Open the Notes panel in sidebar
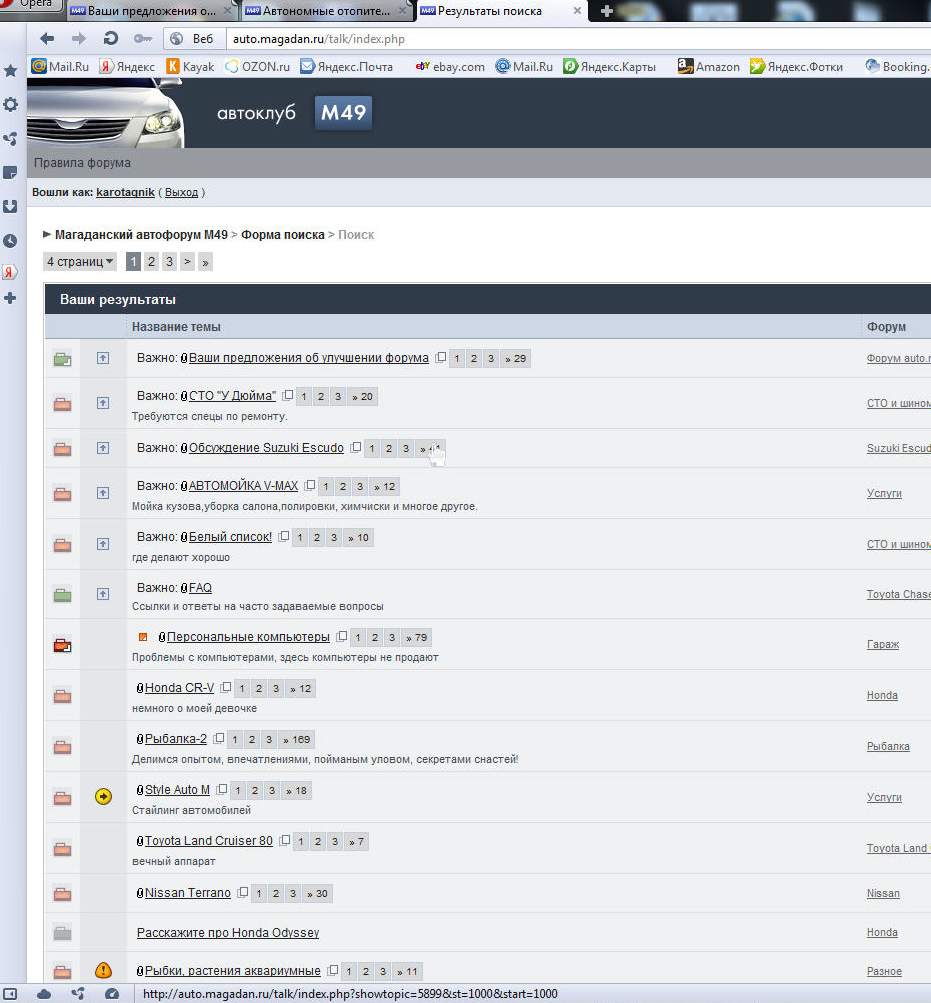 click(x=10, y=172)
